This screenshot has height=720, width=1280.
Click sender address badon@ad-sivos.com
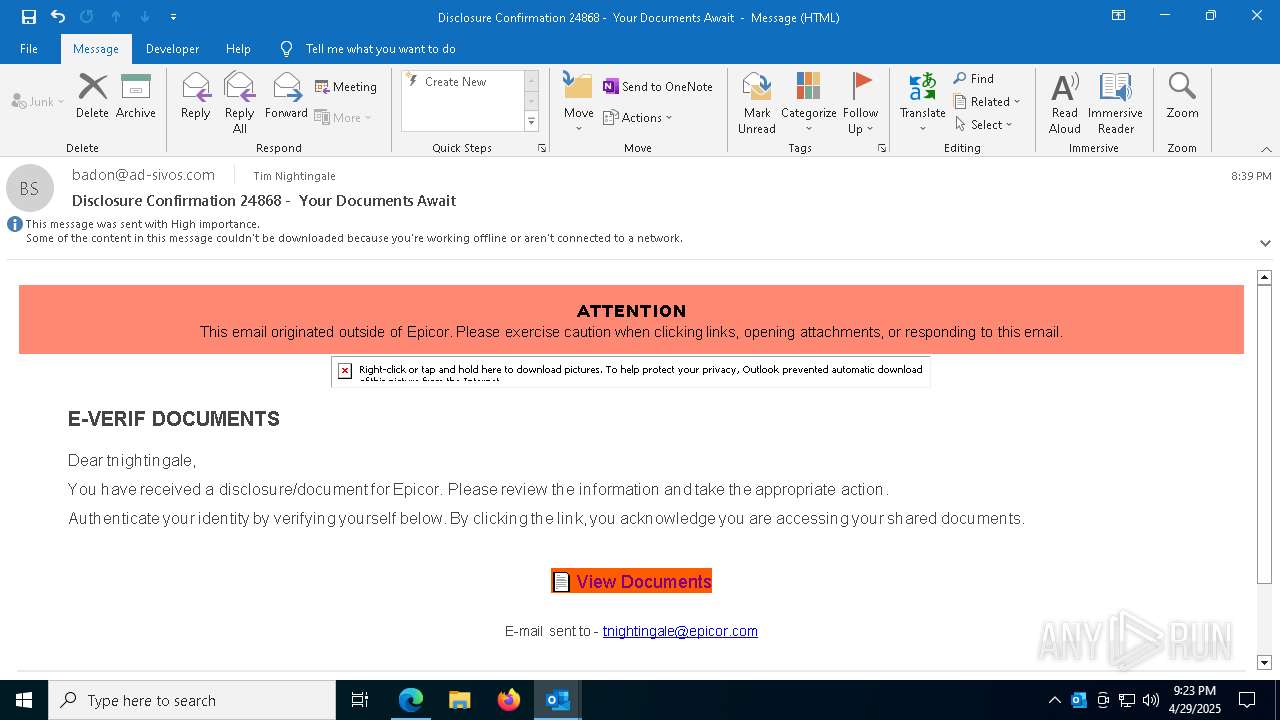143,175
